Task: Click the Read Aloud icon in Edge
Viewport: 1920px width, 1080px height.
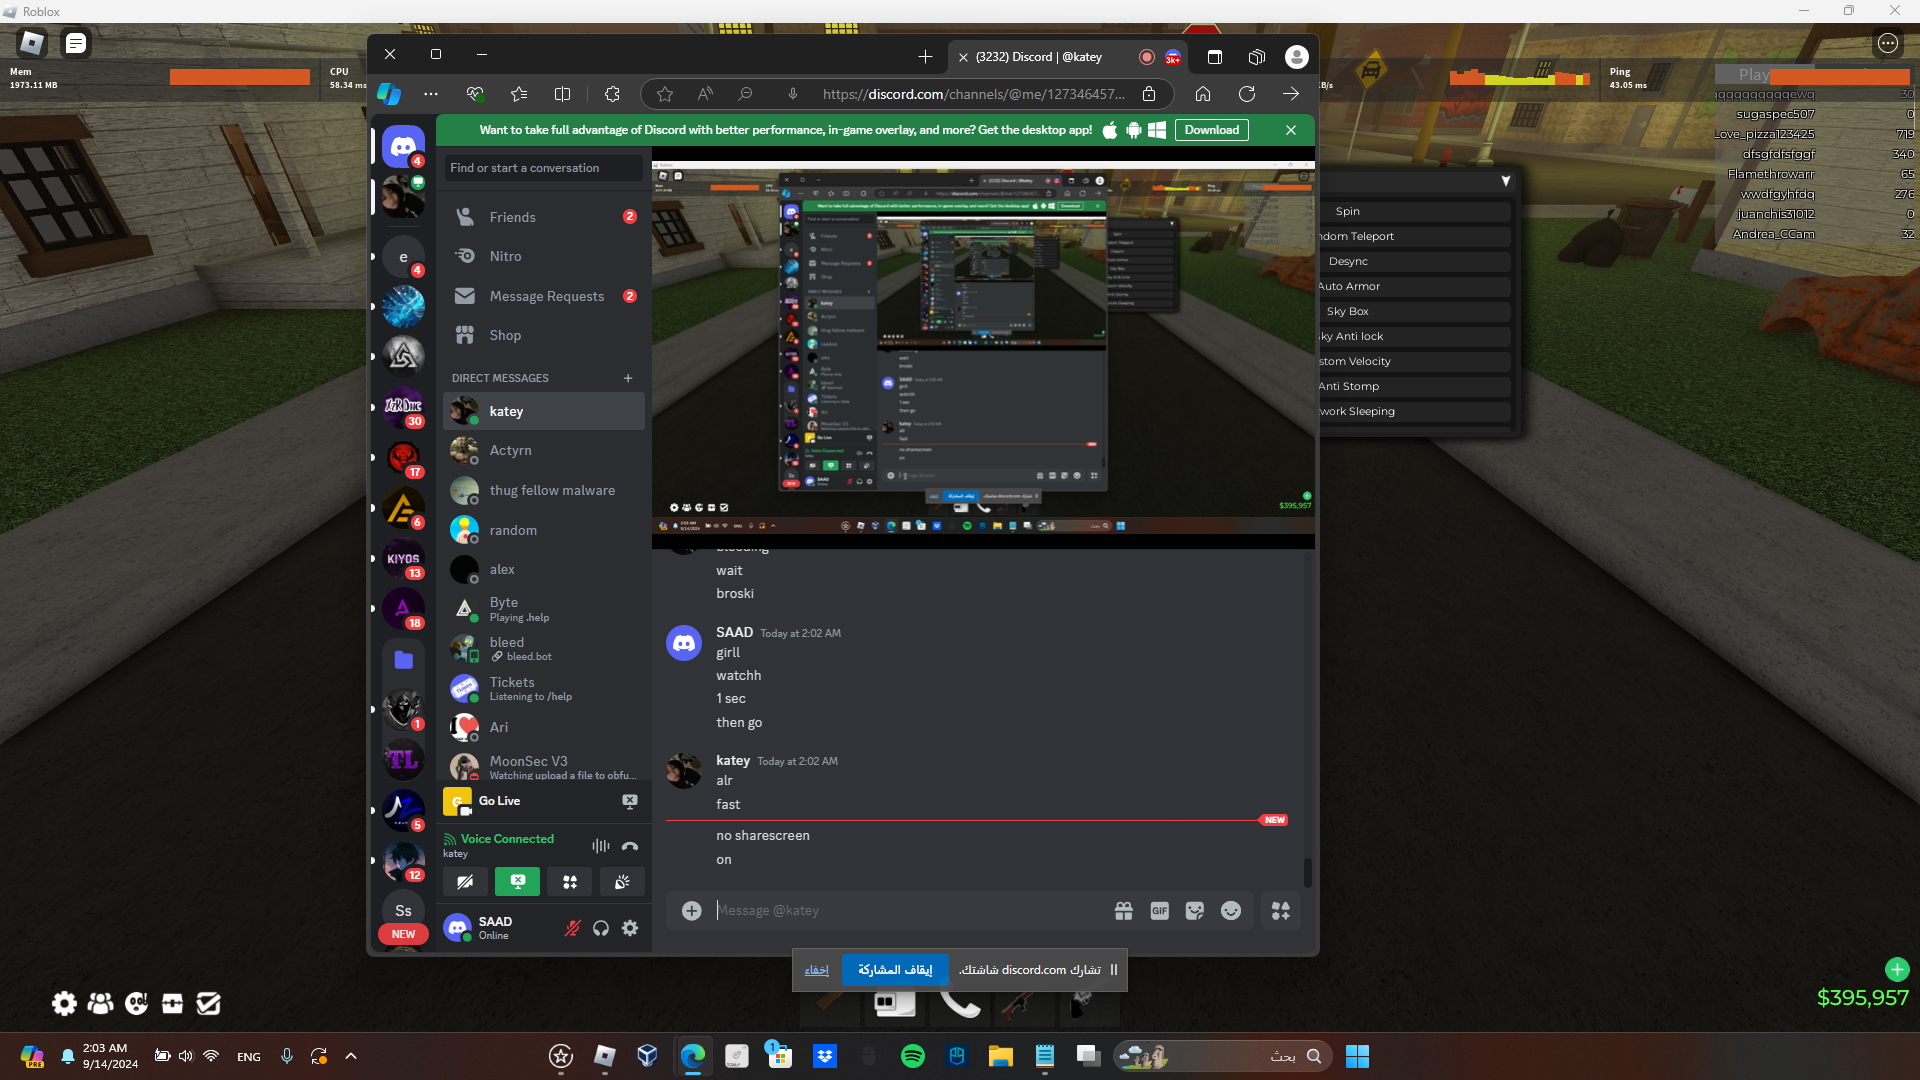Action: tap(705, 94)
